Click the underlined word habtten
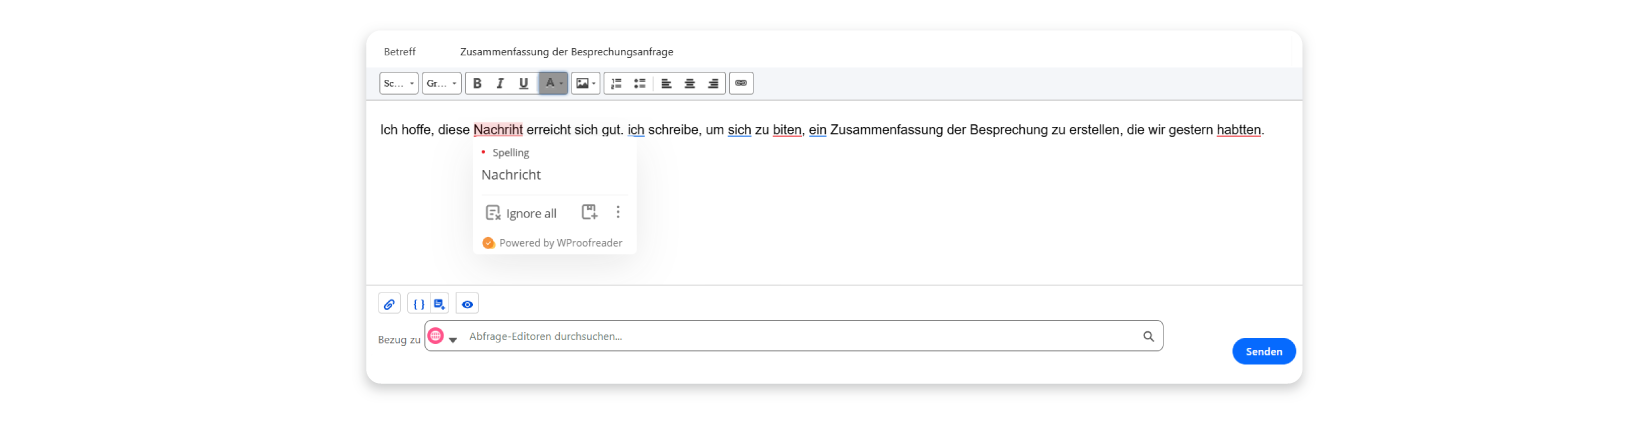The height and width of the screenshot is (442, 1650). tap(1239, 130)
